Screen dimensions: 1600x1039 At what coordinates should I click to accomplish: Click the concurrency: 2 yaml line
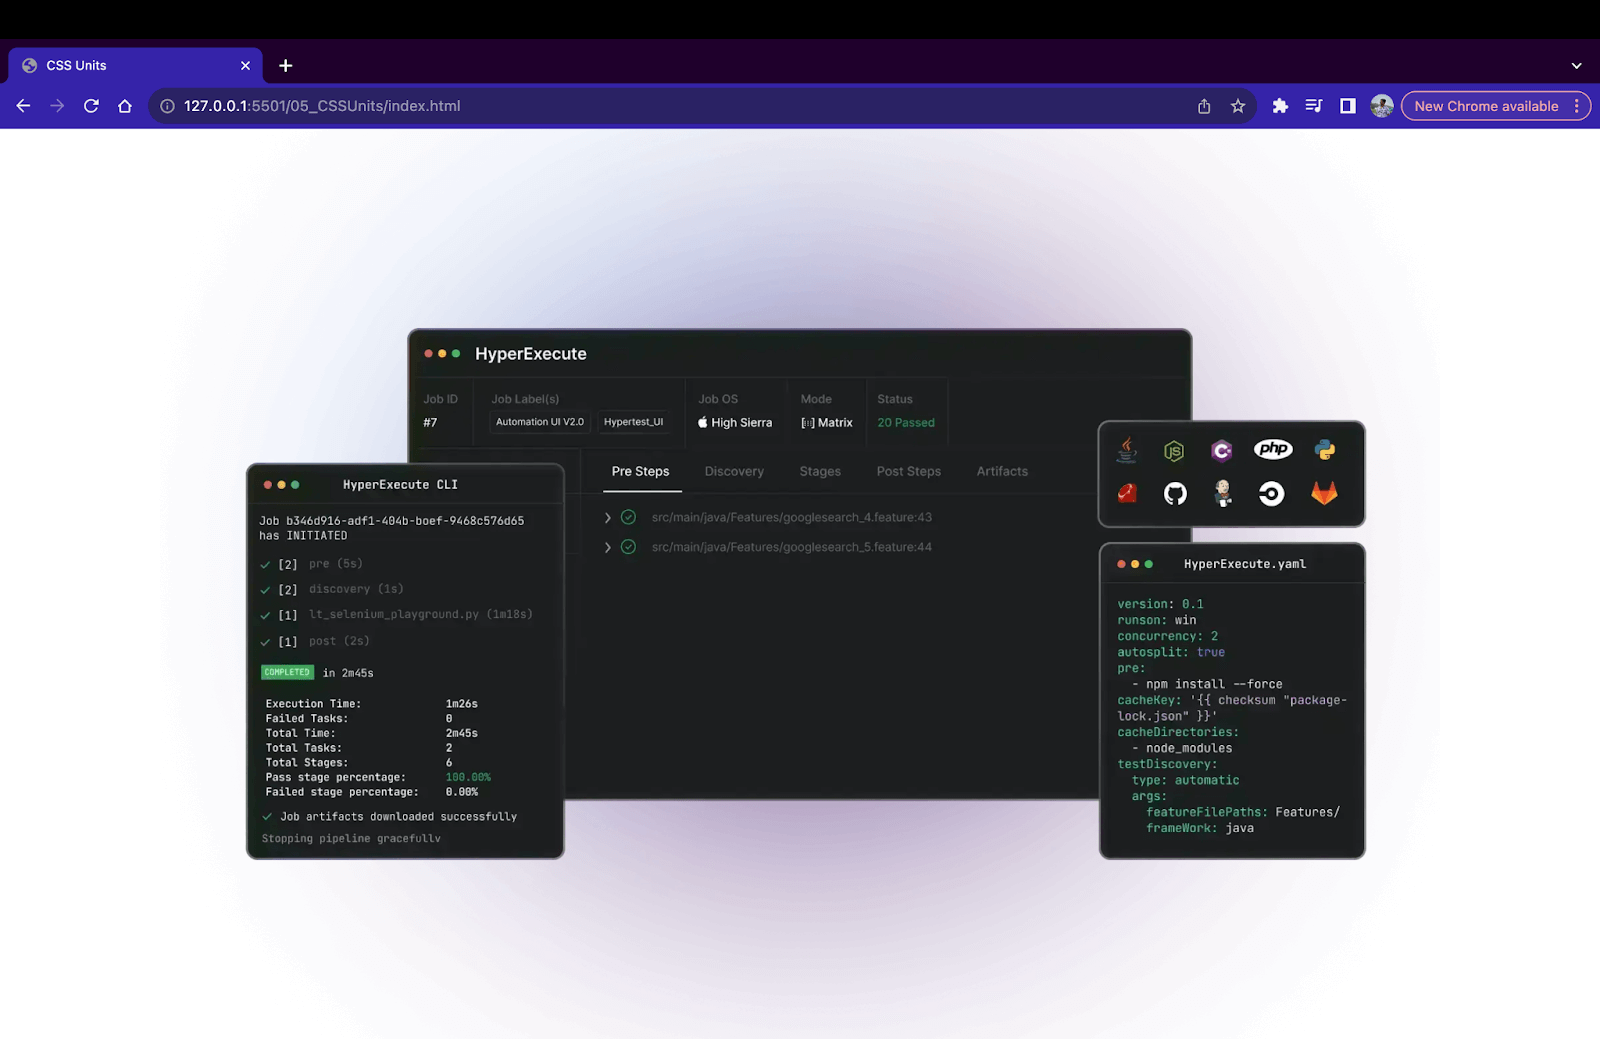pos(1168,636)
